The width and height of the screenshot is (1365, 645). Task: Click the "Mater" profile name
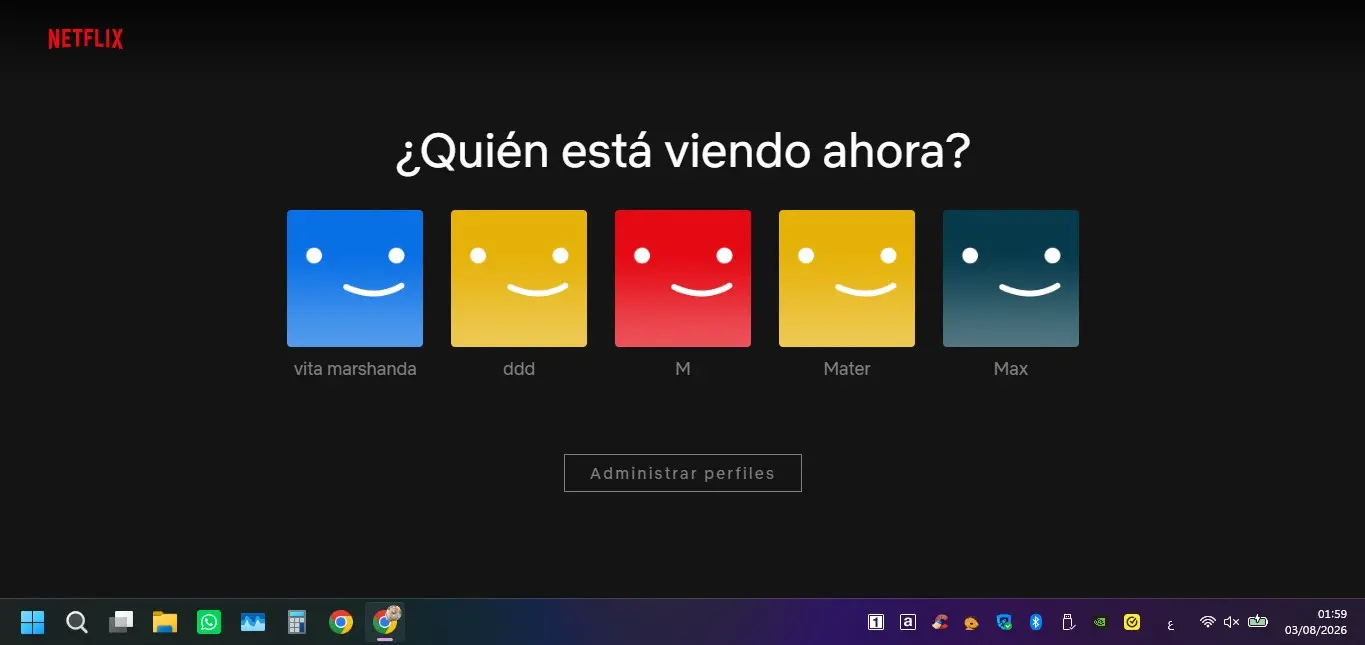coord(847,369)
